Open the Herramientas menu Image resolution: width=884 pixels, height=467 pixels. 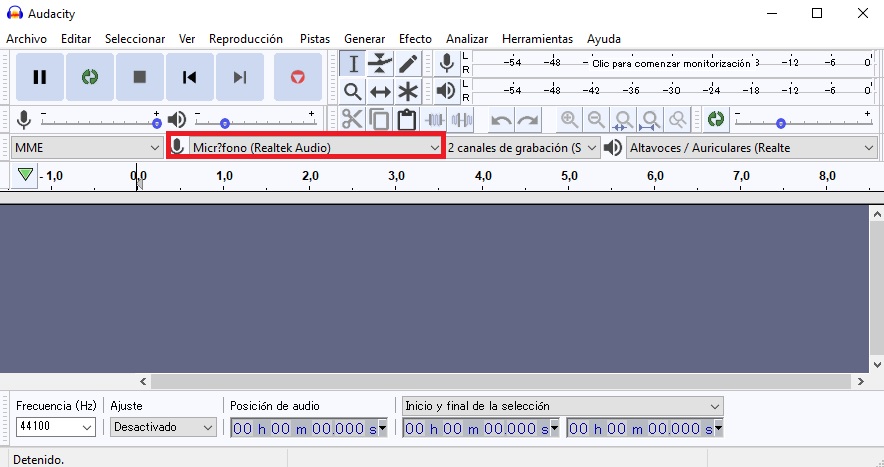click(537, 39)
